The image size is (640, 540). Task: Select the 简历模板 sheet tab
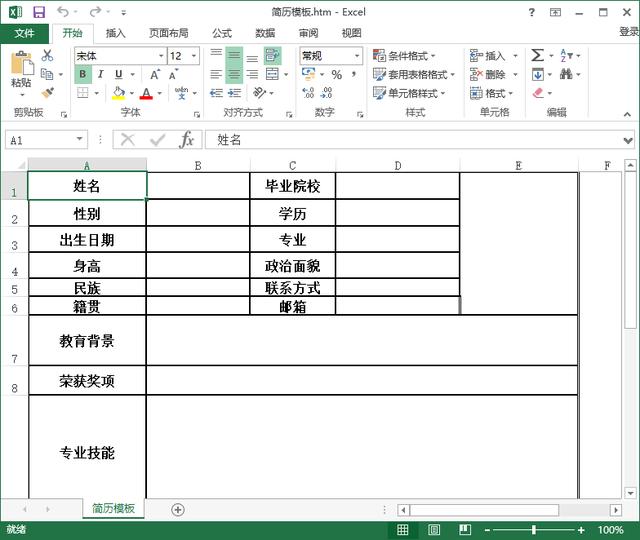tap(113, 508)
